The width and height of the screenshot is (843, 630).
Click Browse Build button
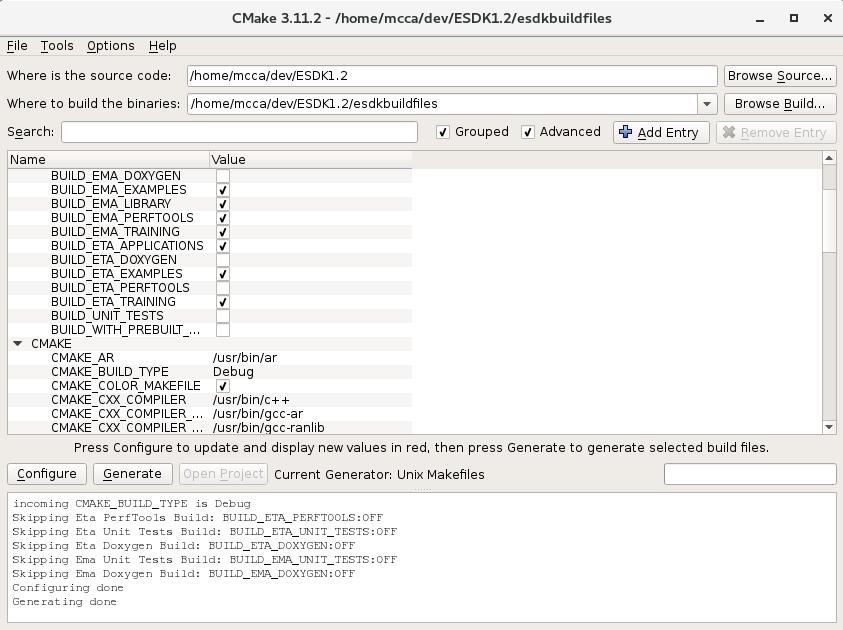(780, 104)
